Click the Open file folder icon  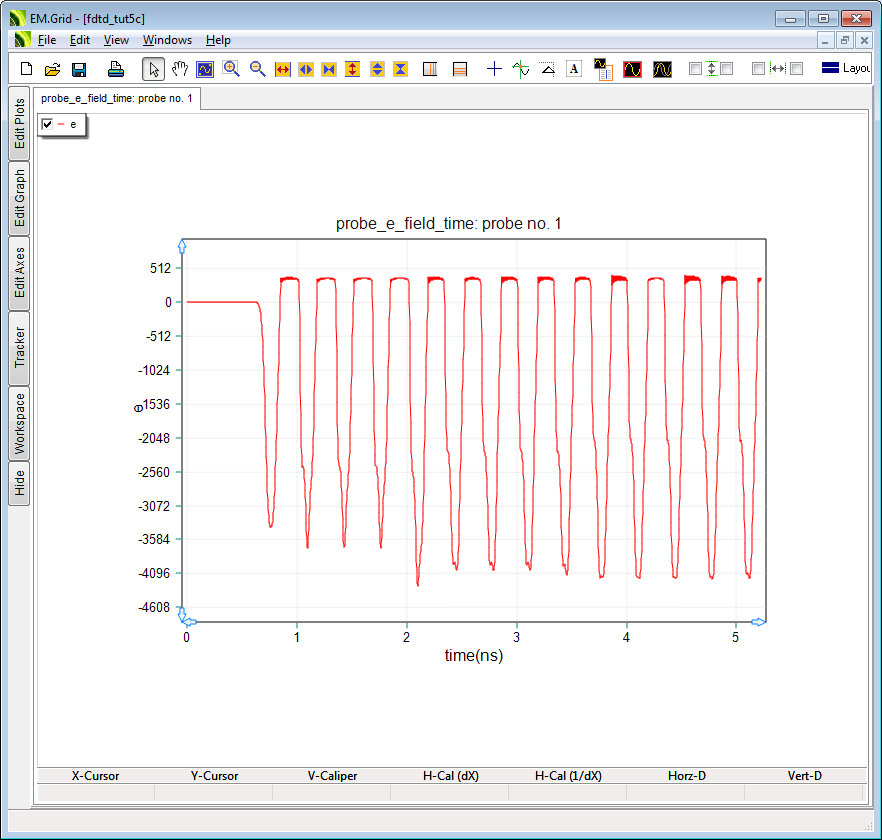(53, 69)
